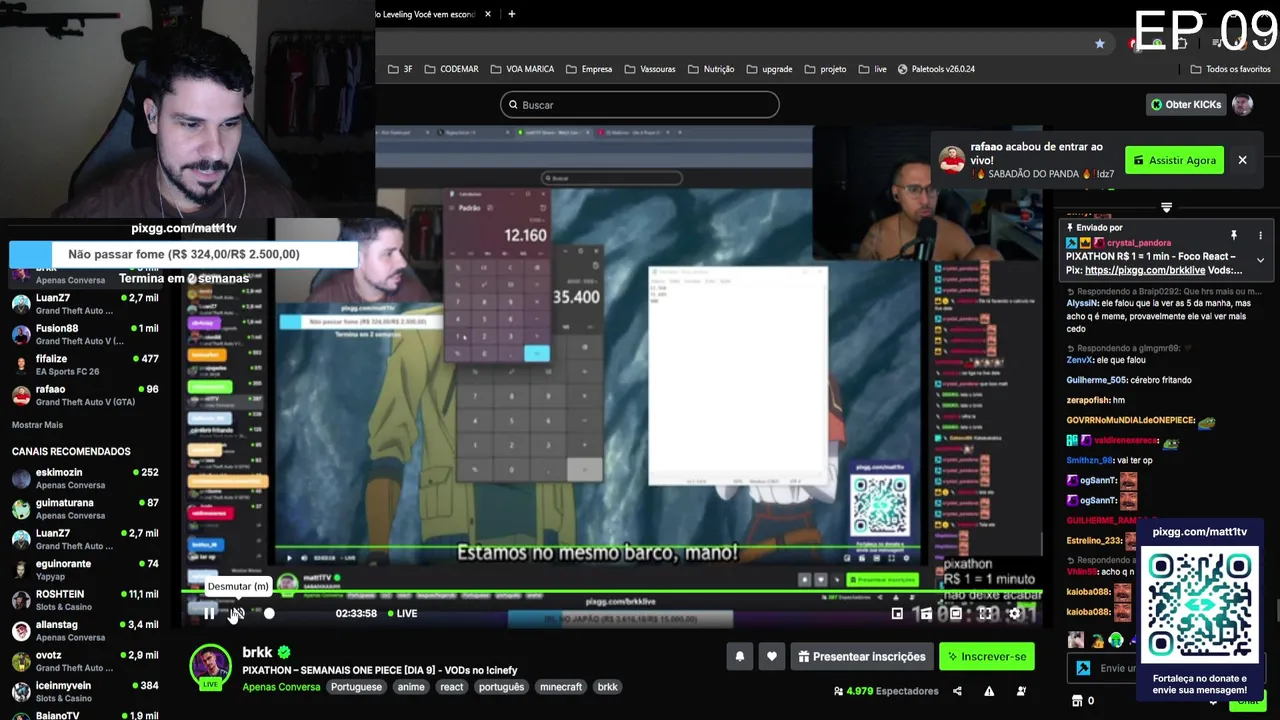Select the minecraft tag

tap(561, 687)
